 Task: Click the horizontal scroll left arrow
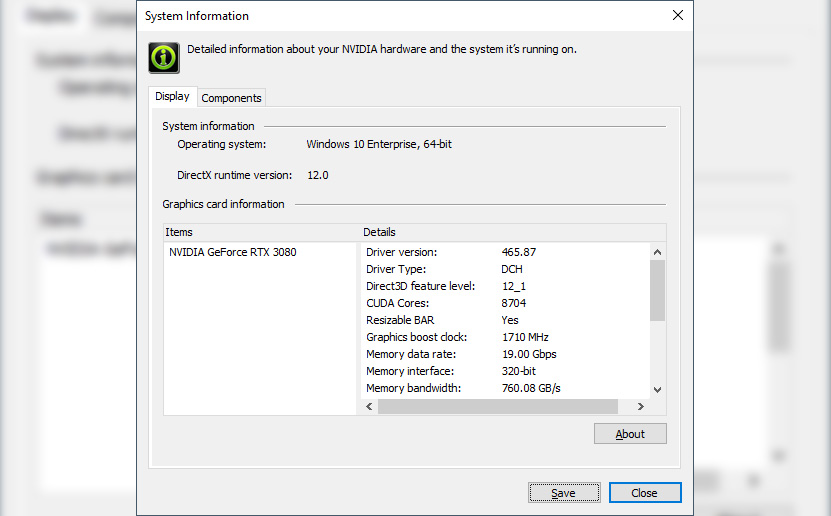click(x=369, y=407)
